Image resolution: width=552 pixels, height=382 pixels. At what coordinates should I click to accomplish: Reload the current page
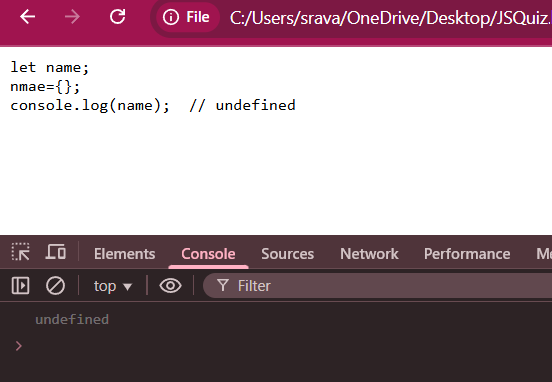click(118, 17)
